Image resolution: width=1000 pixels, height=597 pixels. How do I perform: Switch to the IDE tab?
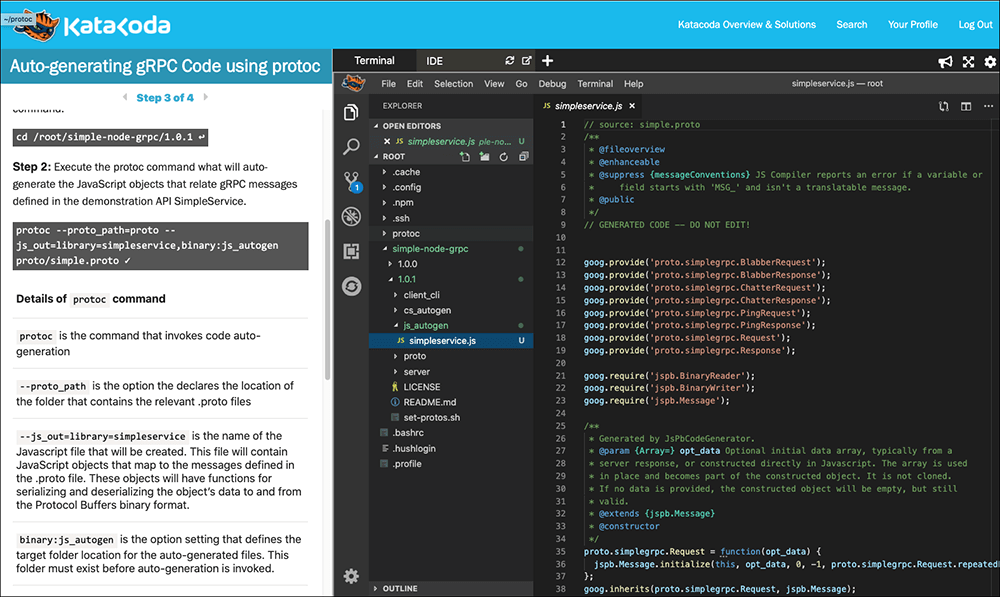pyautogui.click(x=434, y=61)
